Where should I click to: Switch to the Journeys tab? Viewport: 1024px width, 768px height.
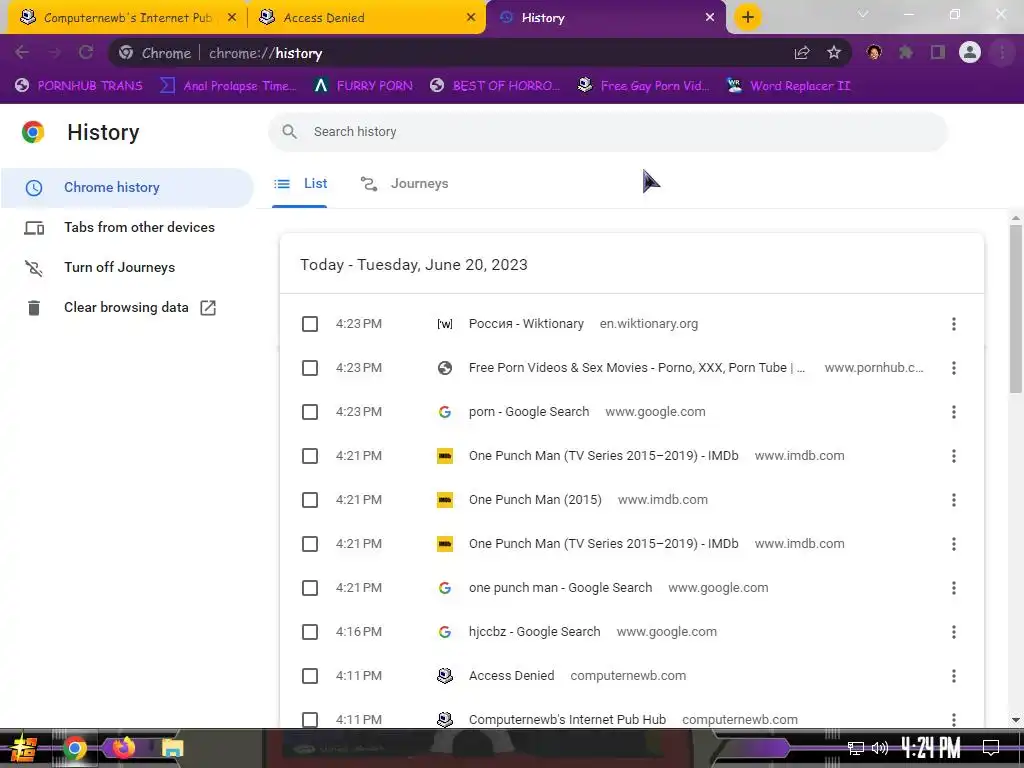click(405, 184)
